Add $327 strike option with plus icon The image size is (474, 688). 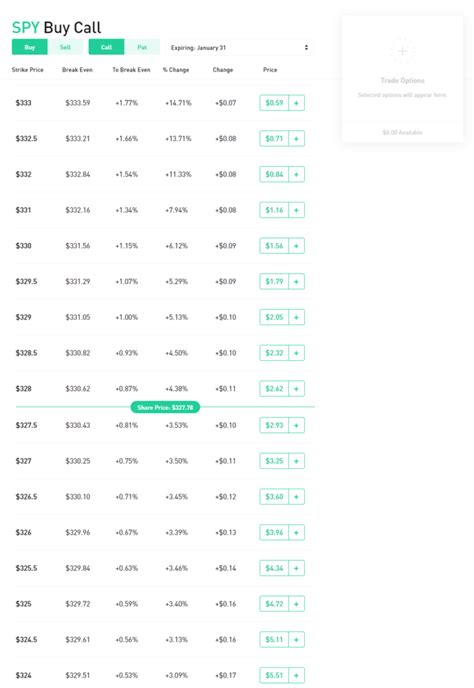coord(296,461)
